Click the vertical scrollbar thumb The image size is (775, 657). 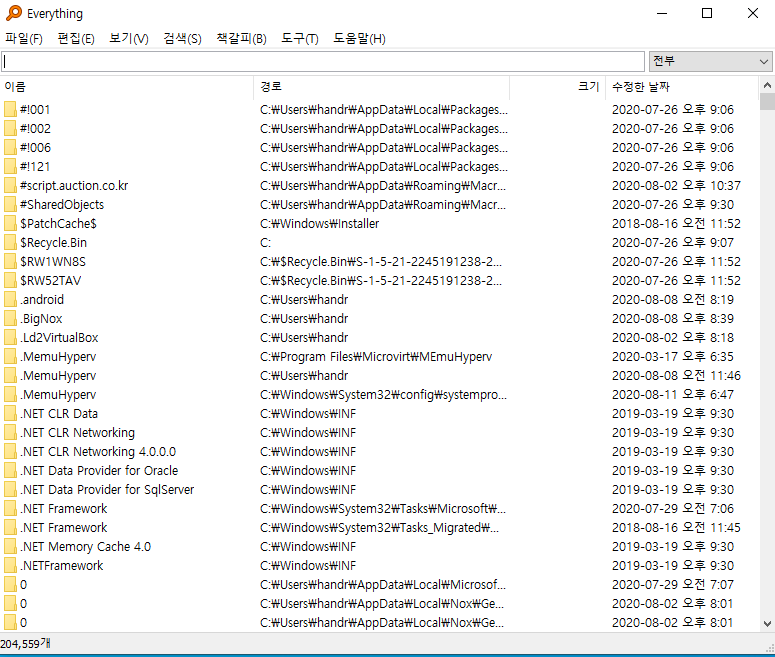[x=767, y=101]
